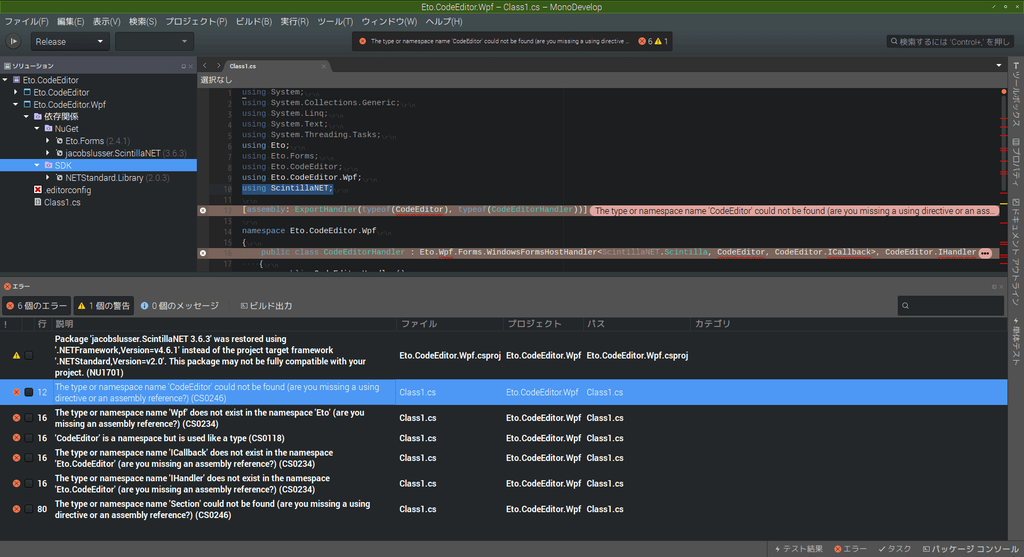Open the ビルド(B) menu

pos(253,22)
